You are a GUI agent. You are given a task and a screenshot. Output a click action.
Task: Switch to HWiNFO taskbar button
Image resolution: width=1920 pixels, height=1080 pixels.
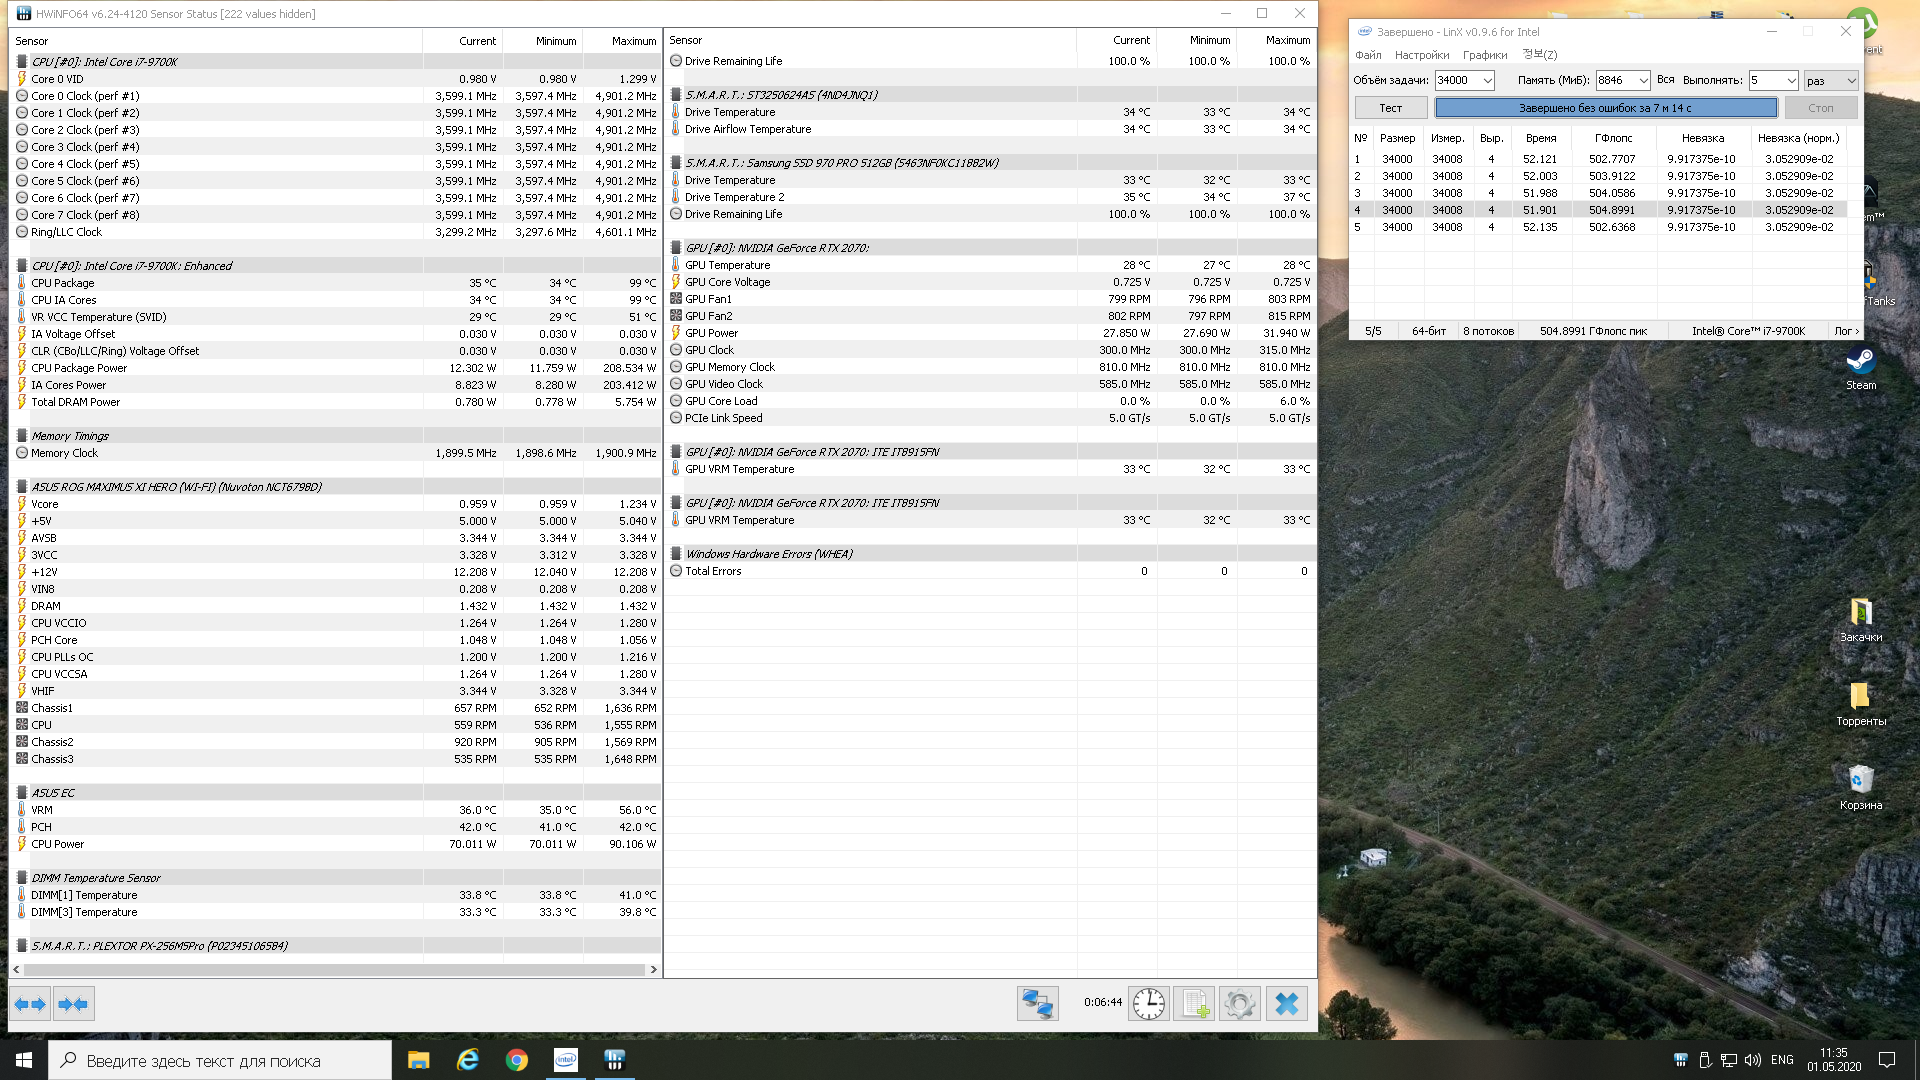[614, 1060]
